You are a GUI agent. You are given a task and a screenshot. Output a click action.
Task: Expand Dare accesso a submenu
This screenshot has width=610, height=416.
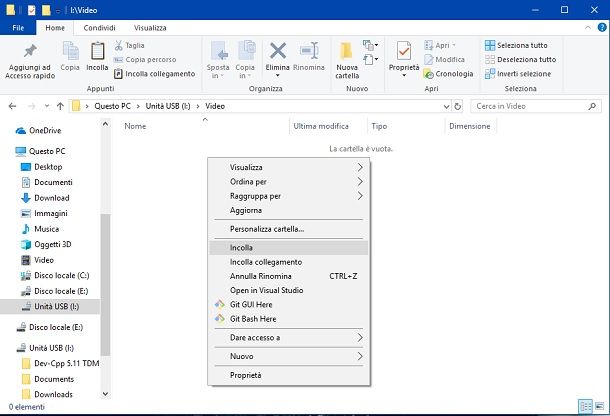coord(289,337)
